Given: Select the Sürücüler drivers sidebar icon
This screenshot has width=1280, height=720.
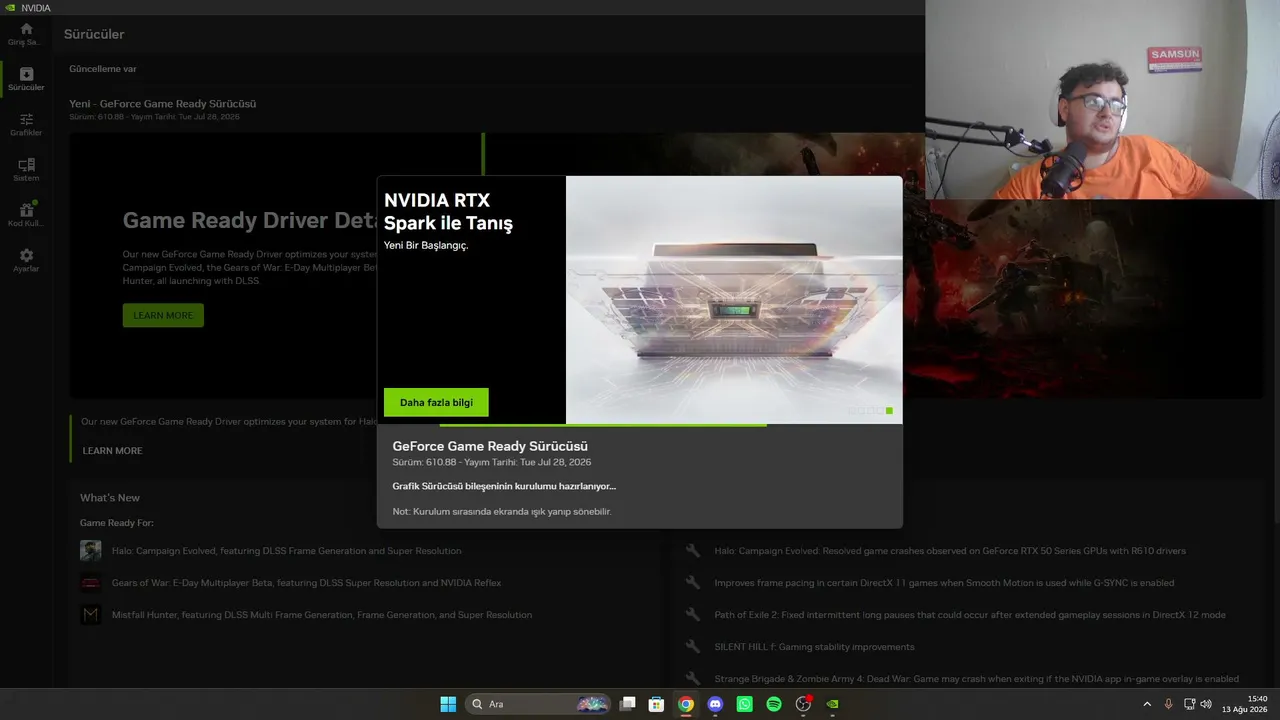Looking at the screenshot, I should click(x=26, y=74).
